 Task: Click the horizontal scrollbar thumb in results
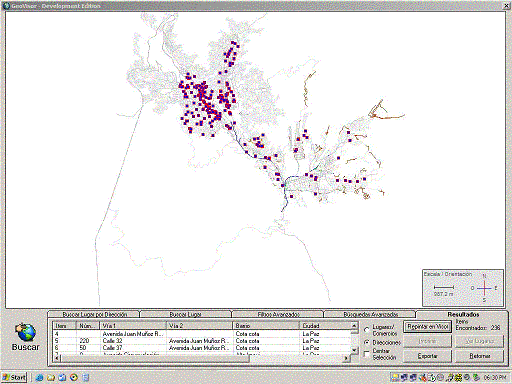155,358
